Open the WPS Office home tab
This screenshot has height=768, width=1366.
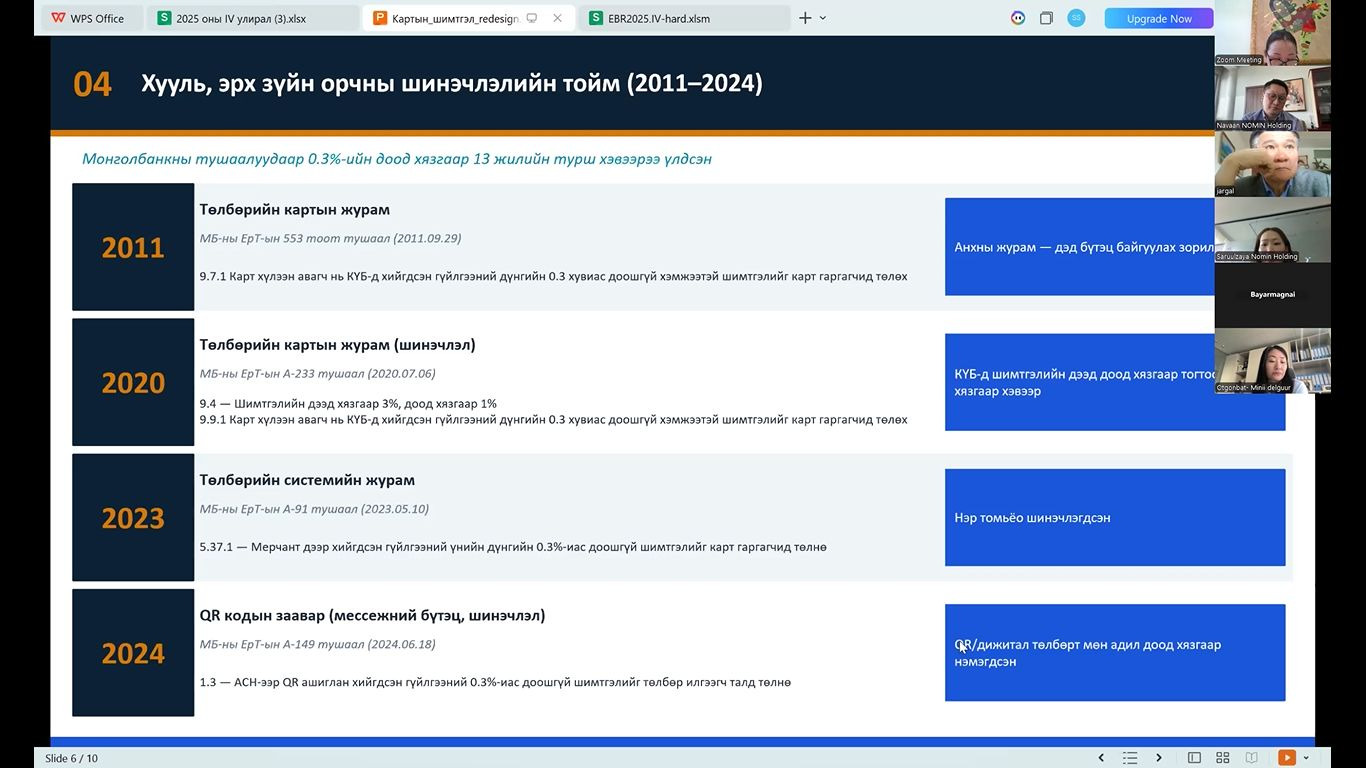88,18
